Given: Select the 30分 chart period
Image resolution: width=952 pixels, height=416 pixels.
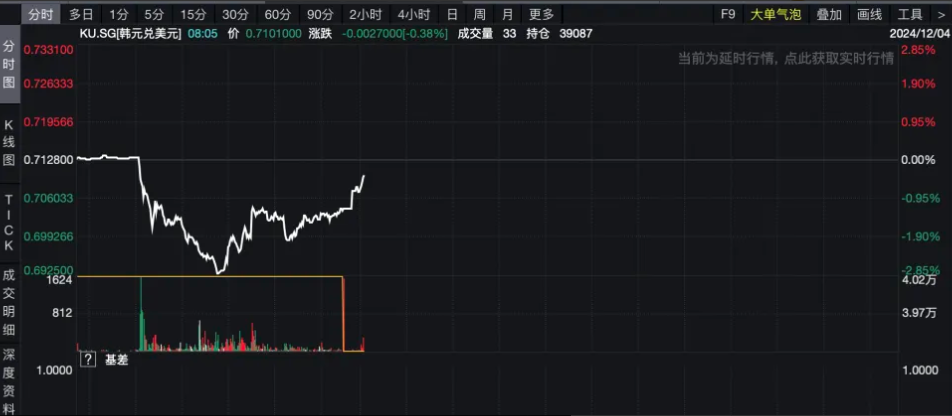Looking at the screenshot, I should tap(235, 15).
